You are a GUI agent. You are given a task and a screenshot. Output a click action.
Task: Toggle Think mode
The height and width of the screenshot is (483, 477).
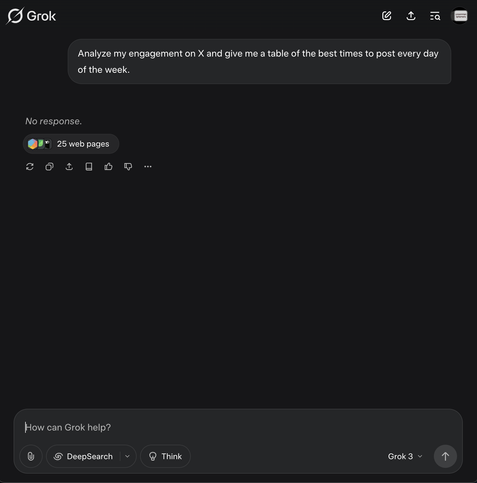tap(165, 456)
